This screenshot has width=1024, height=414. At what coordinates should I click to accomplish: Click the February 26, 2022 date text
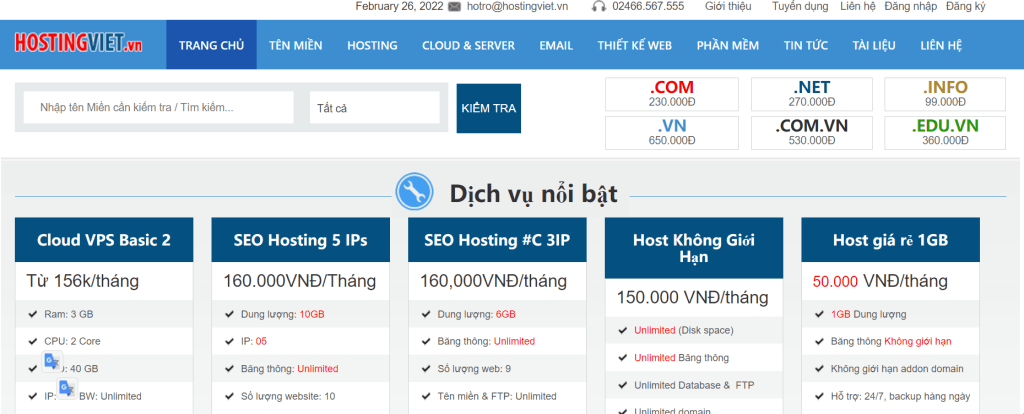(399, 7)
